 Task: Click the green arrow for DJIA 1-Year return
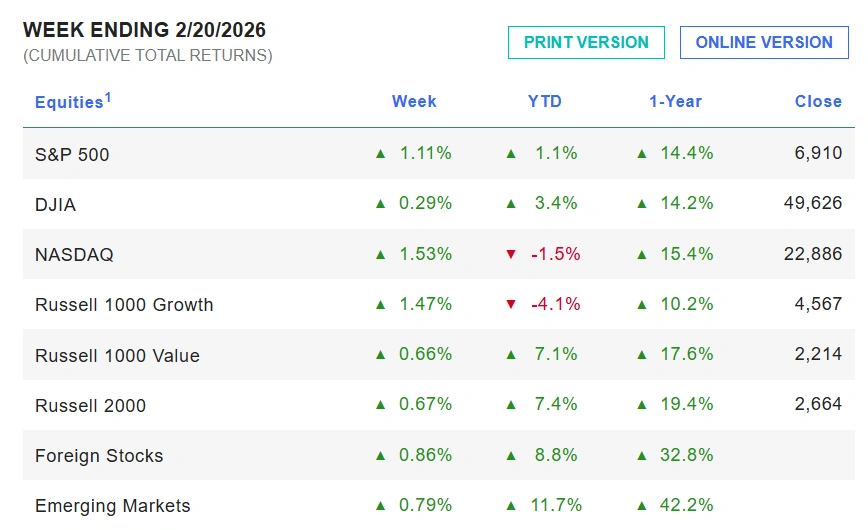tap(641, 204)
